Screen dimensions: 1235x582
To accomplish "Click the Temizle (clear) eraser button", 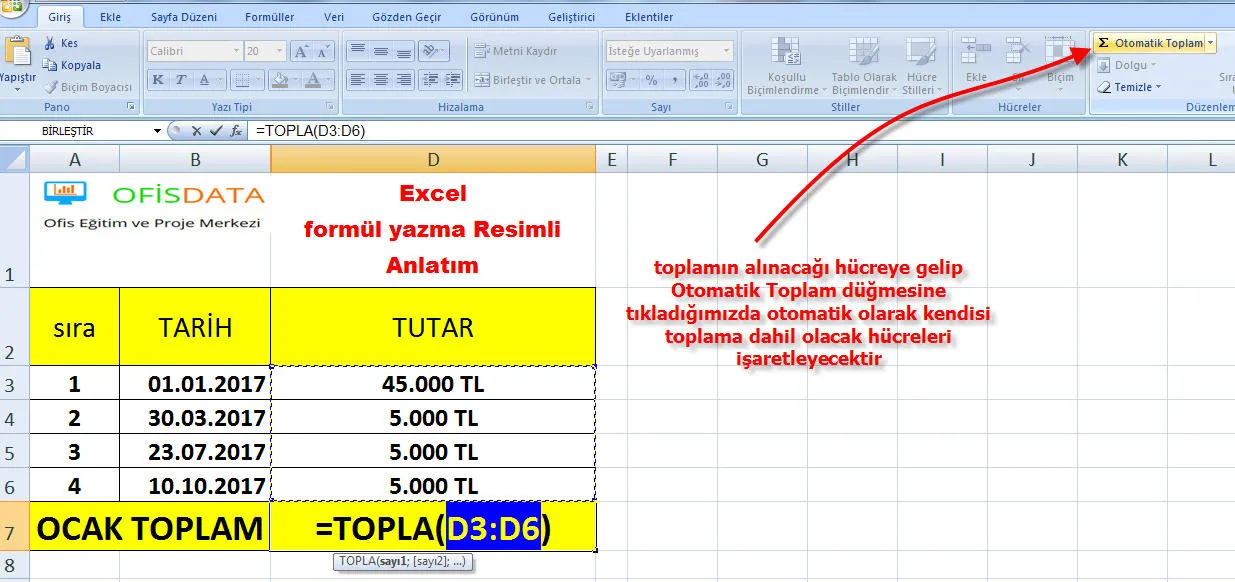I will coord(1128,87).
